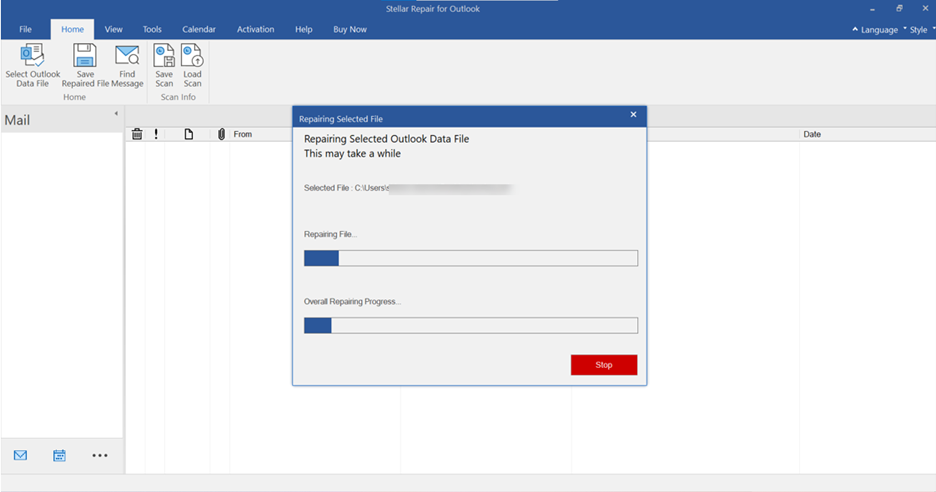
Task: Sort by the trash deleted column icon
Action: point(137,134)
